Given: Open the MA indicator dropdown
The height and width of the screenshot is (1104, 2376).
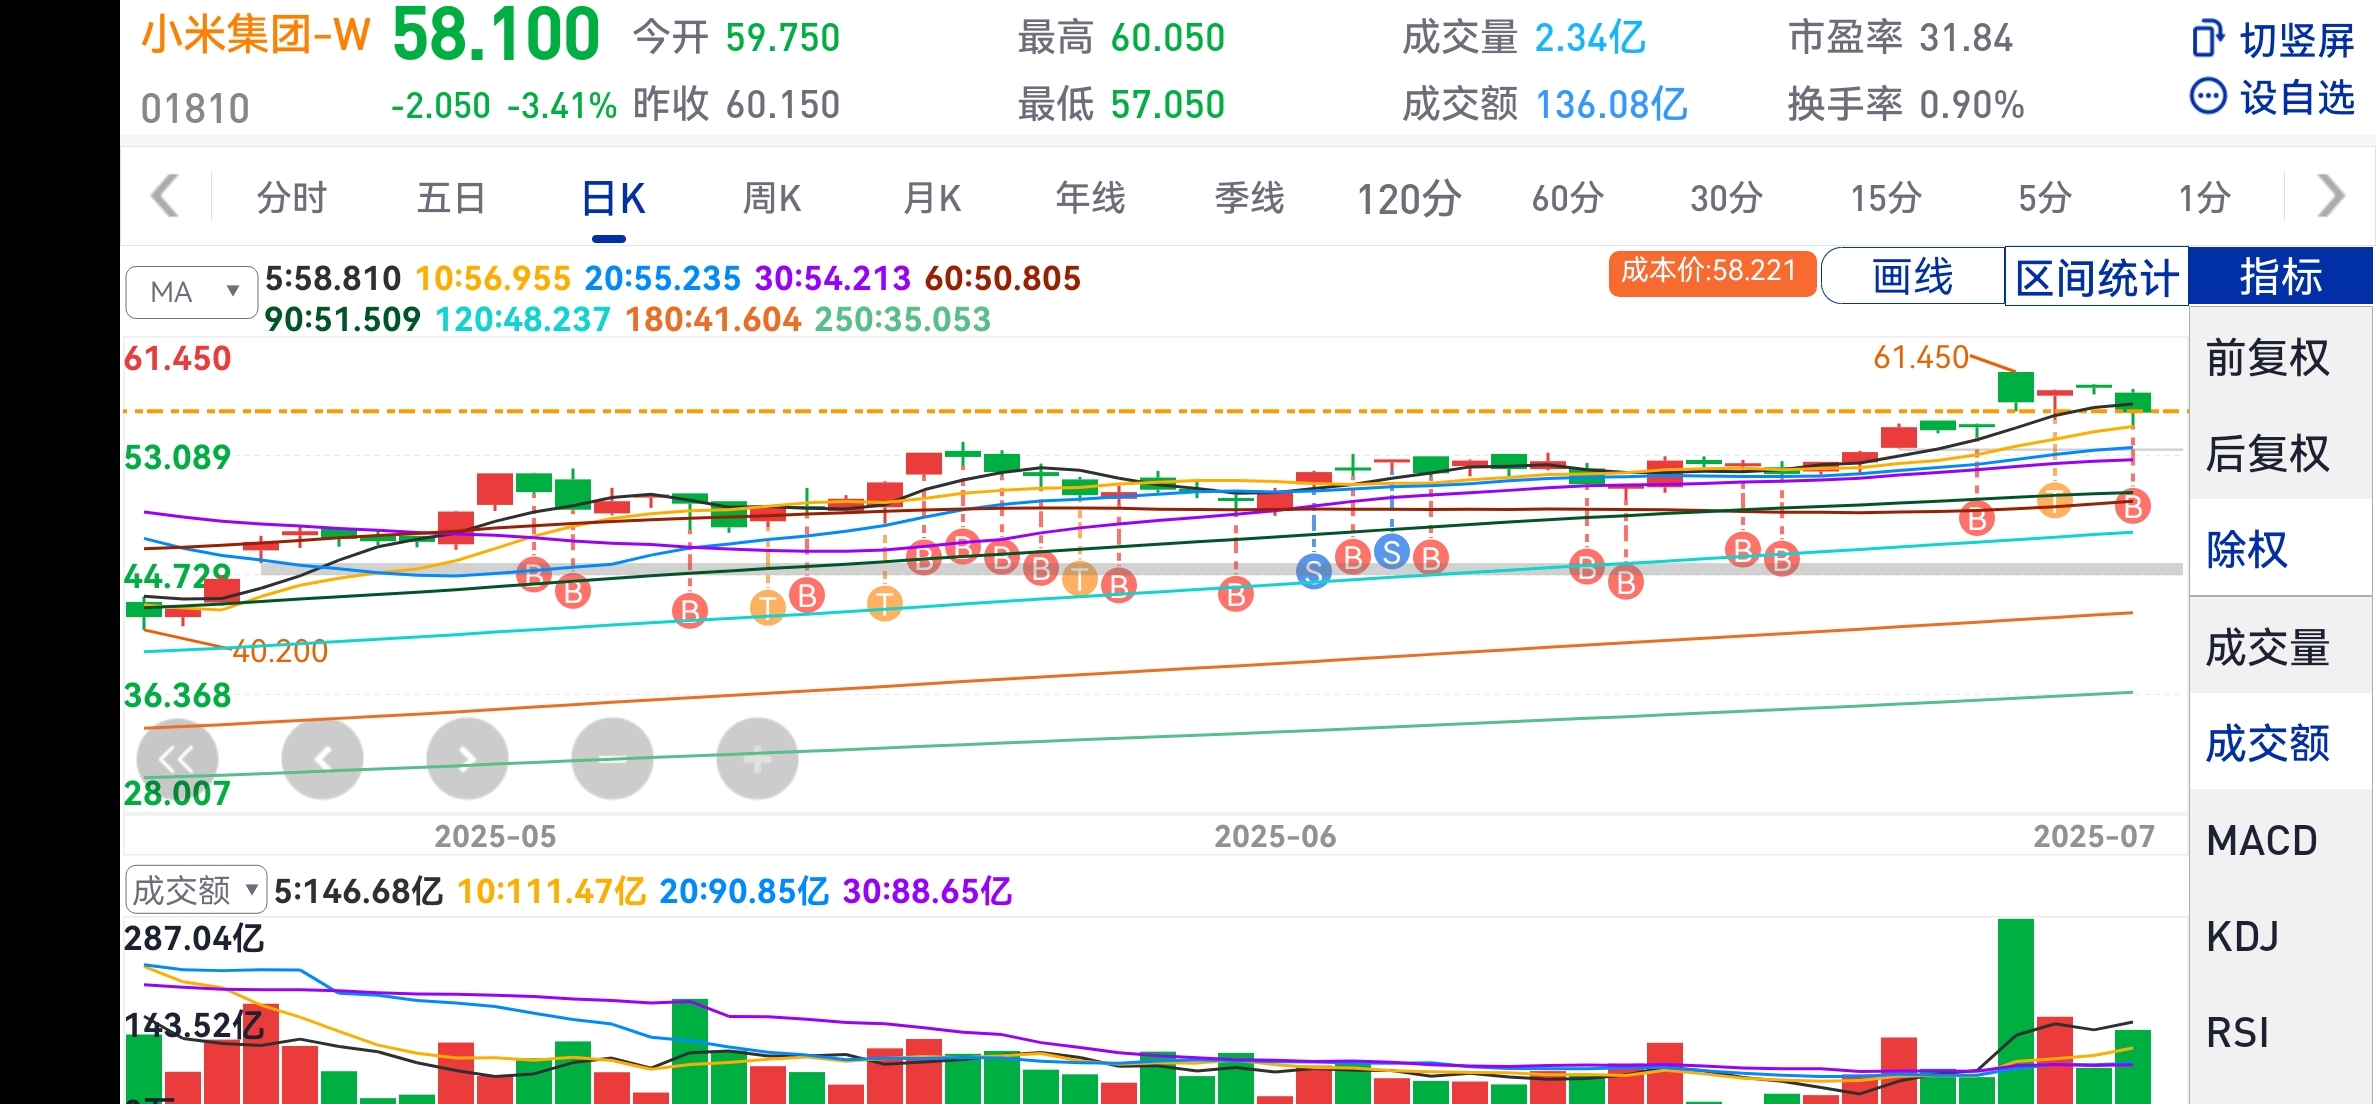Looking at the screenshot, I should click(192, 292).
